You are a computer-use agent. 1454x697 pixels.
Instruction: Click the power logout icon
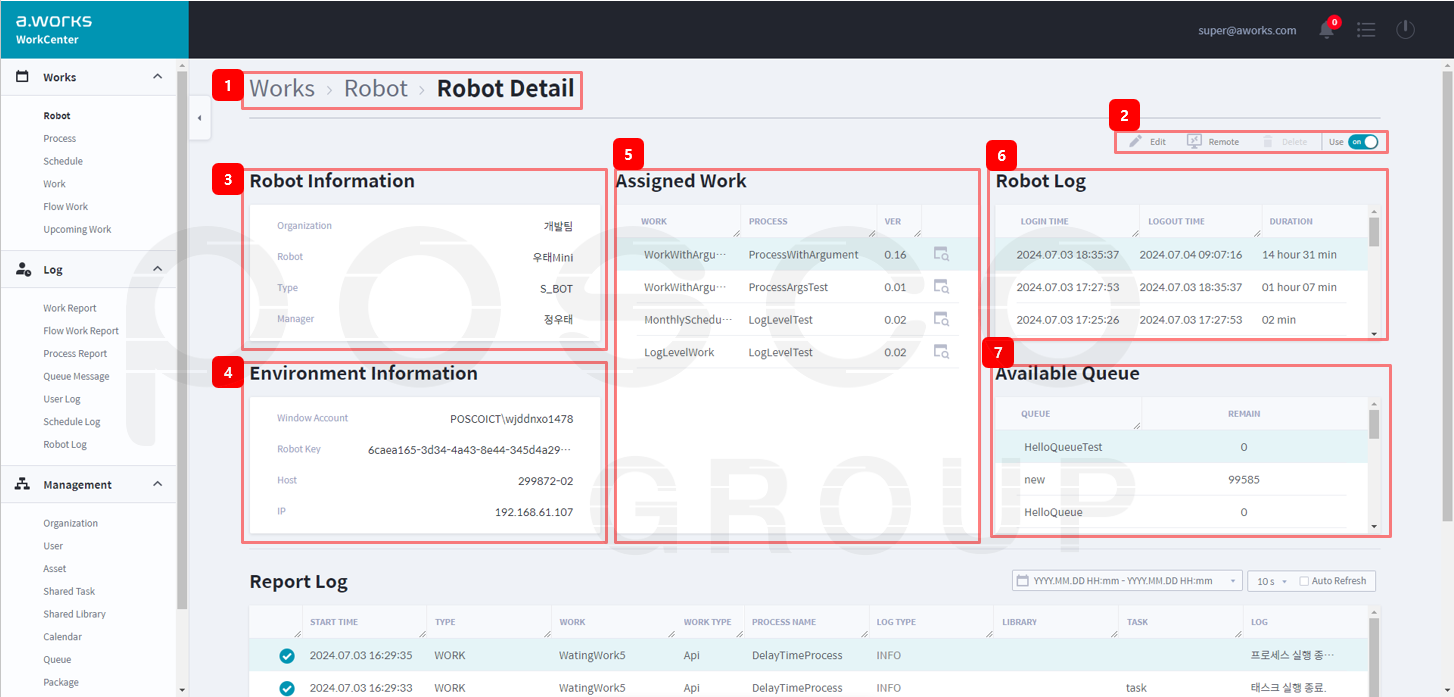(1405, 30)
